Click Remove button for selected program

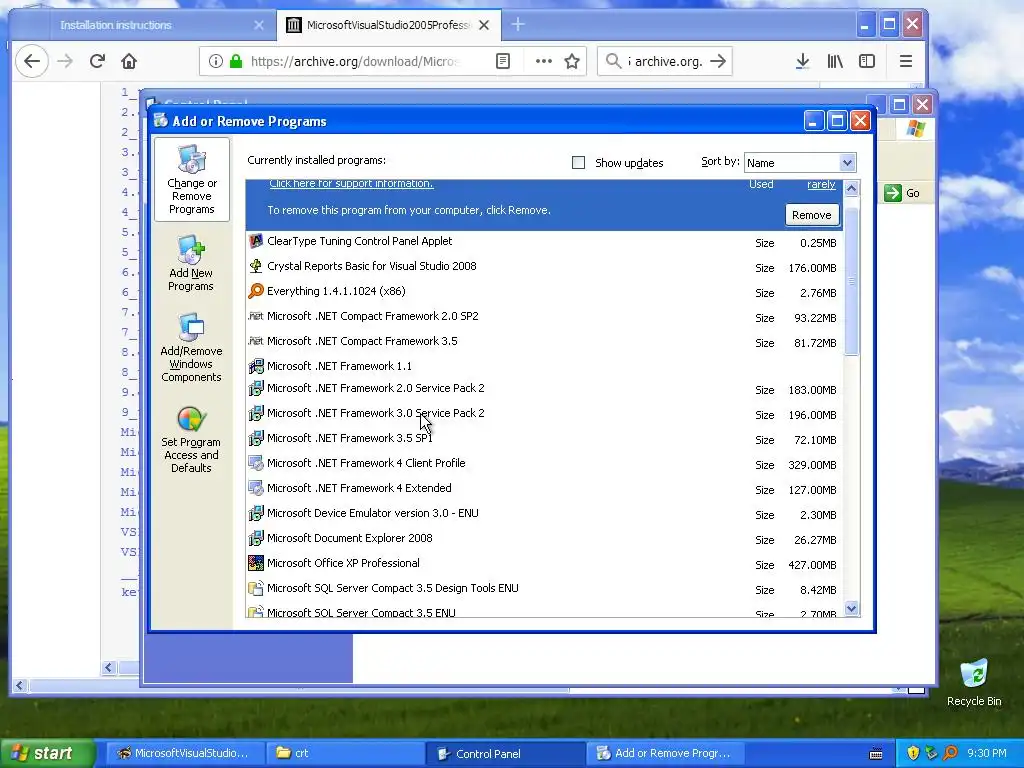(812, 215)
